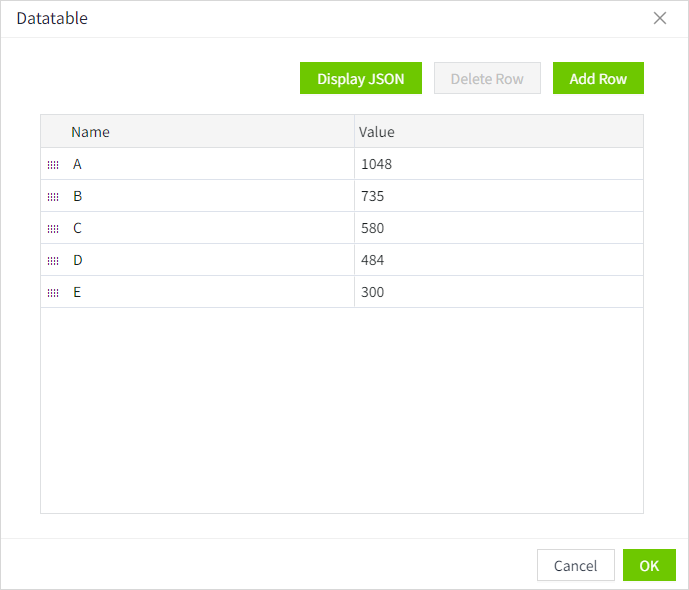
Task: Click drag handle icon for row D
Action: coord(53,261)
